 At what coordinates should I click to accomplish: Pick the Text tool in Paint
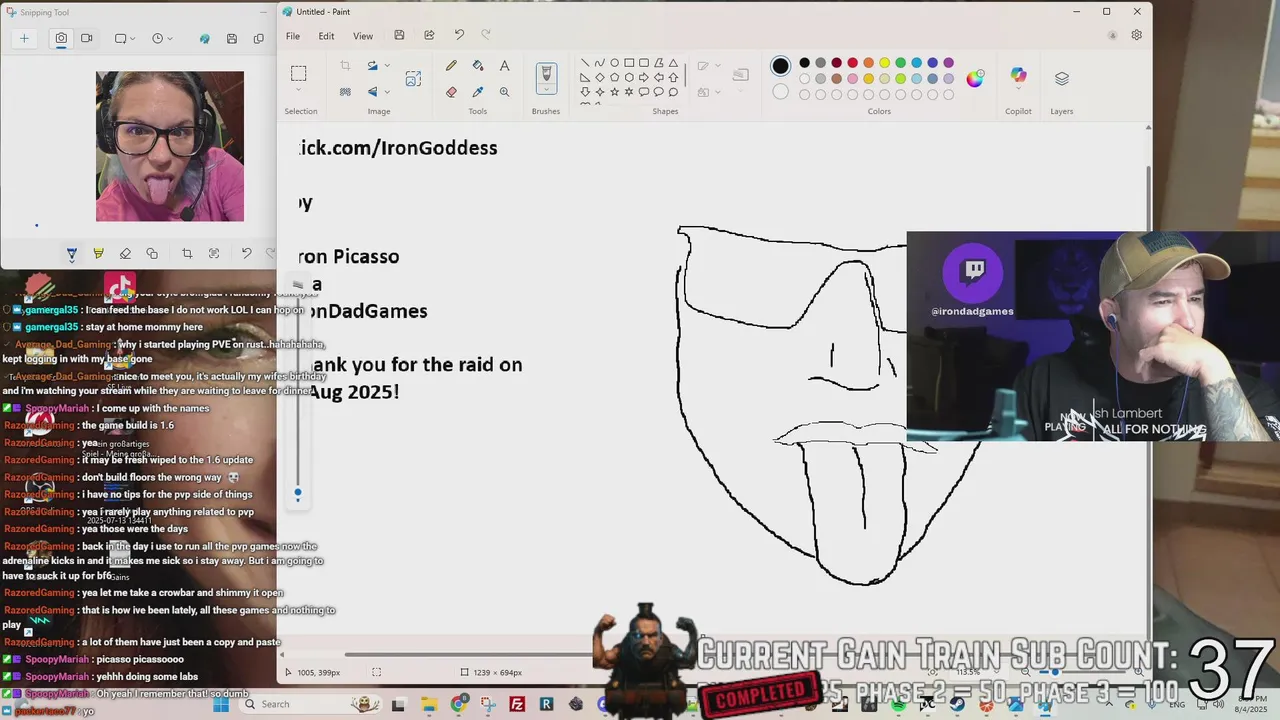504,66
